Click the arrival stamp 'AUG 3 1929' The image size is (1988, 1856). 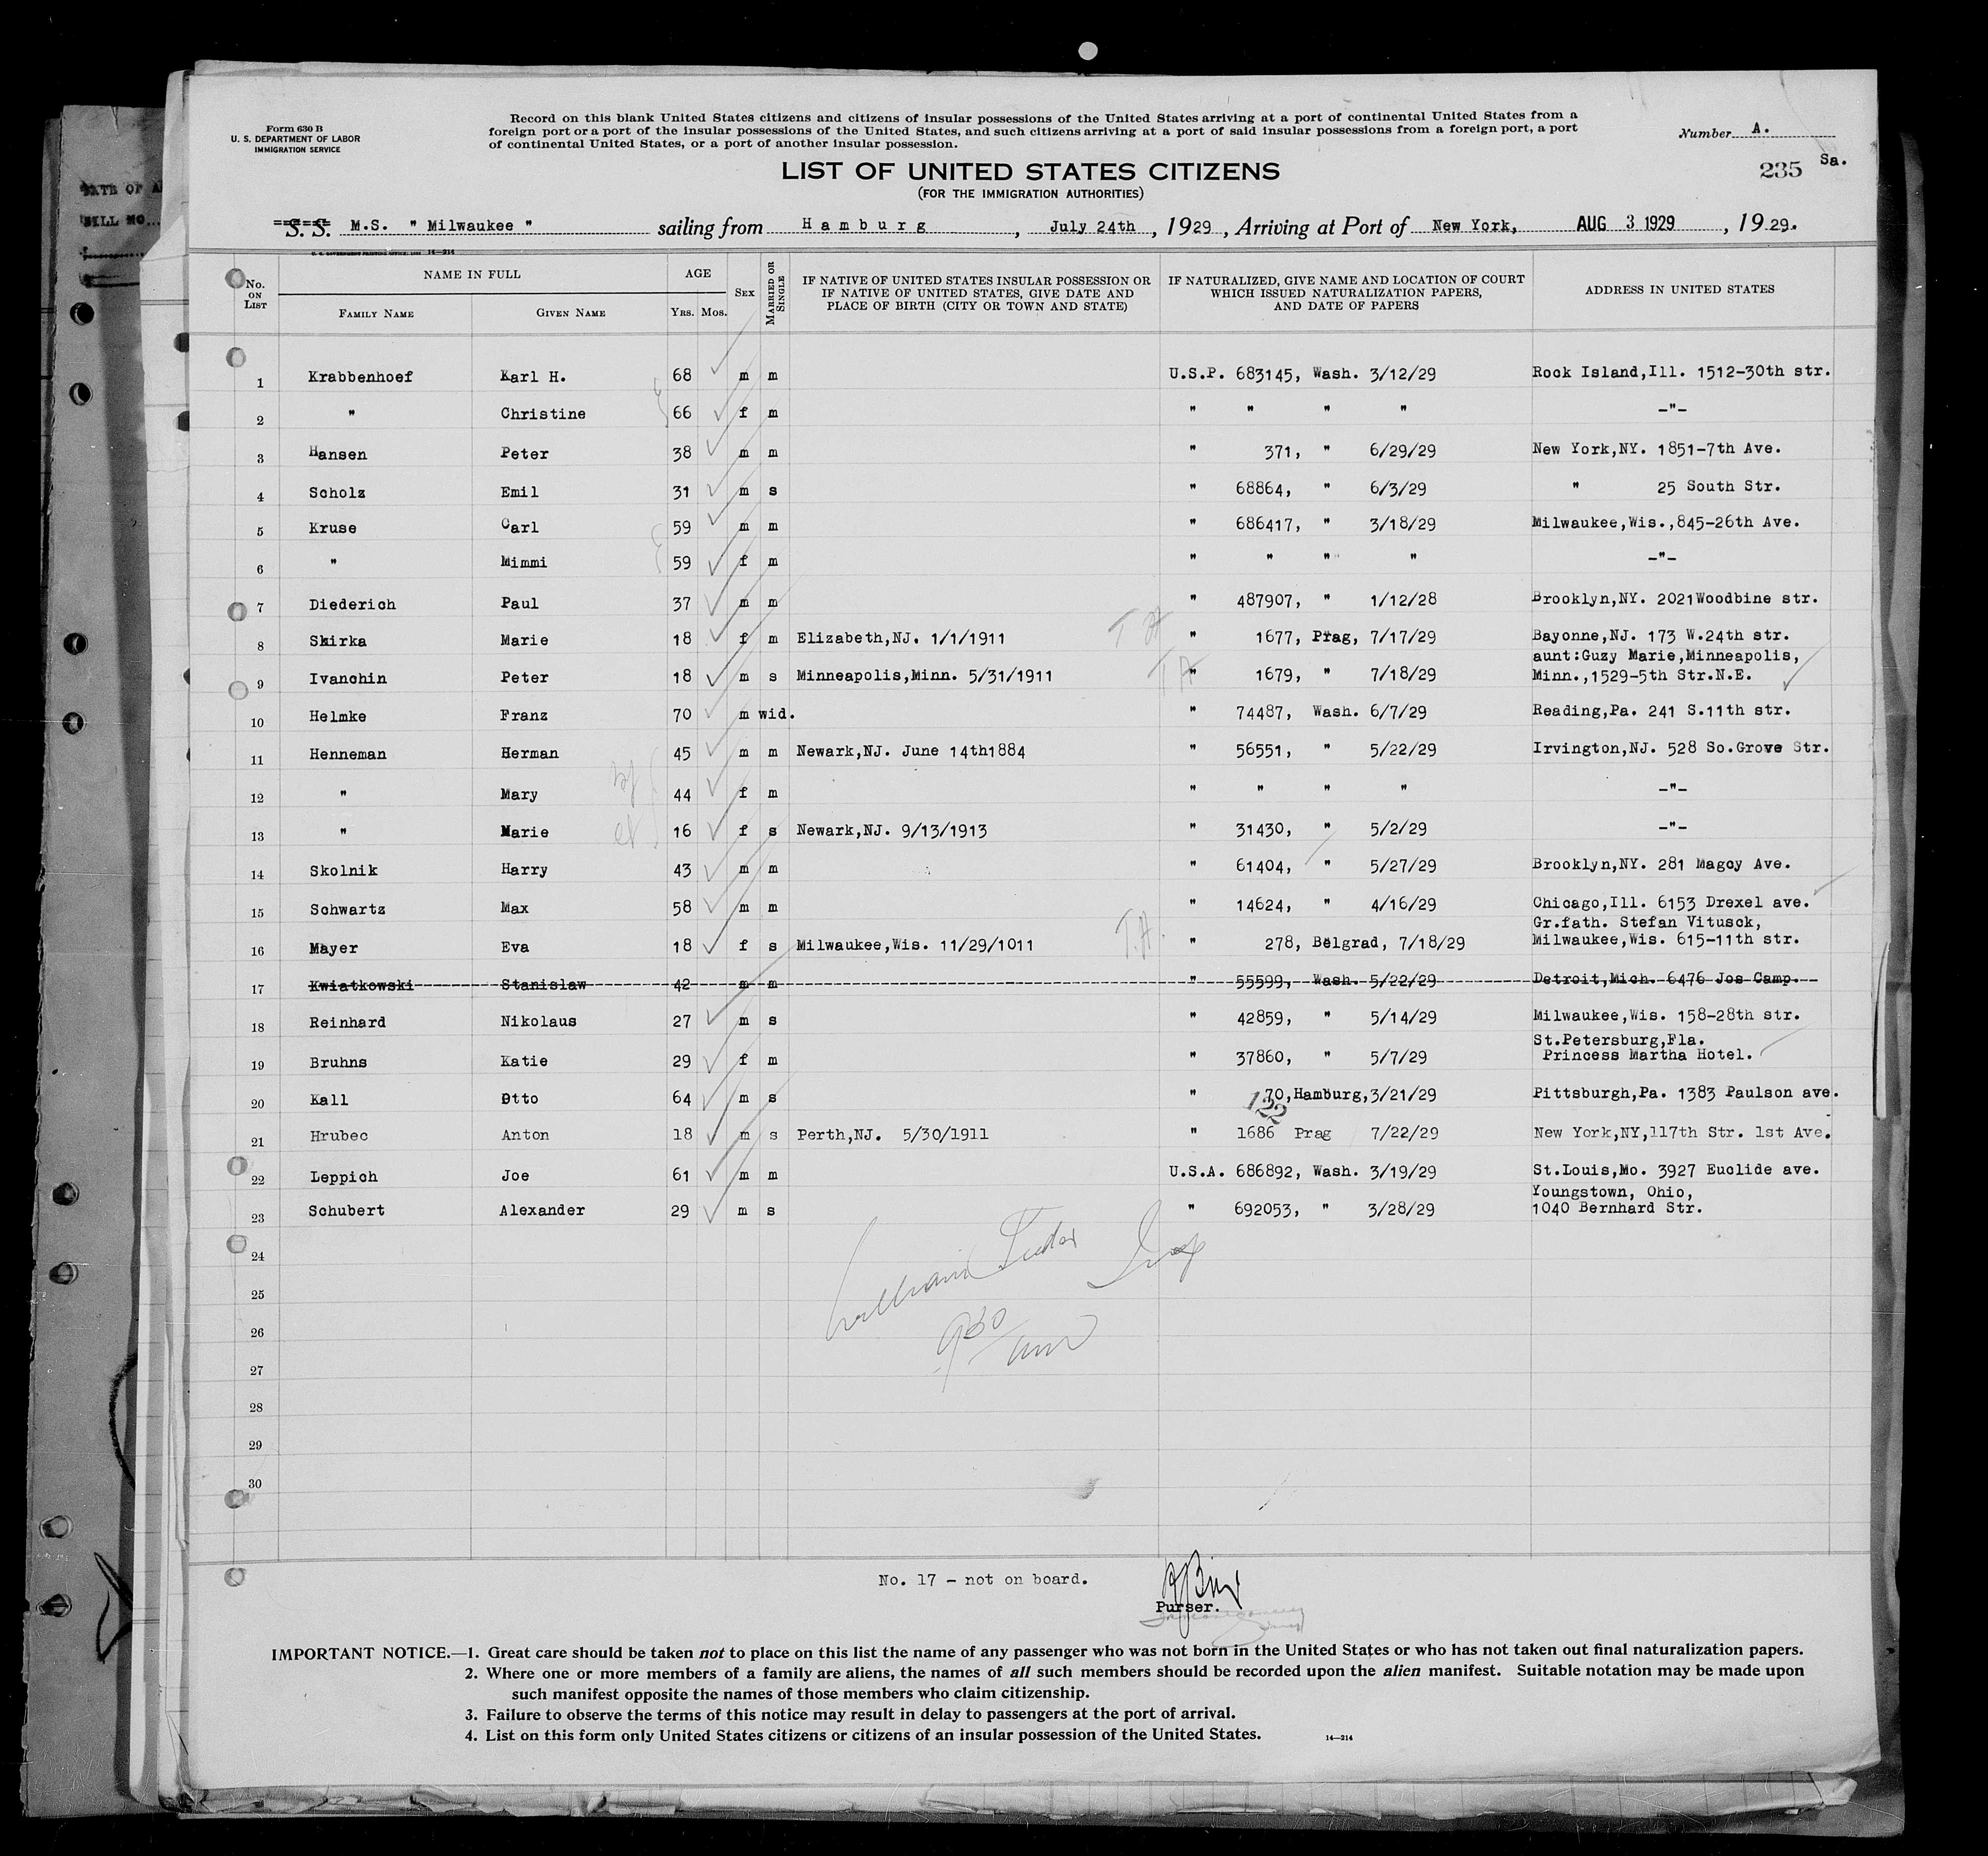click(x=1626, y=223)
